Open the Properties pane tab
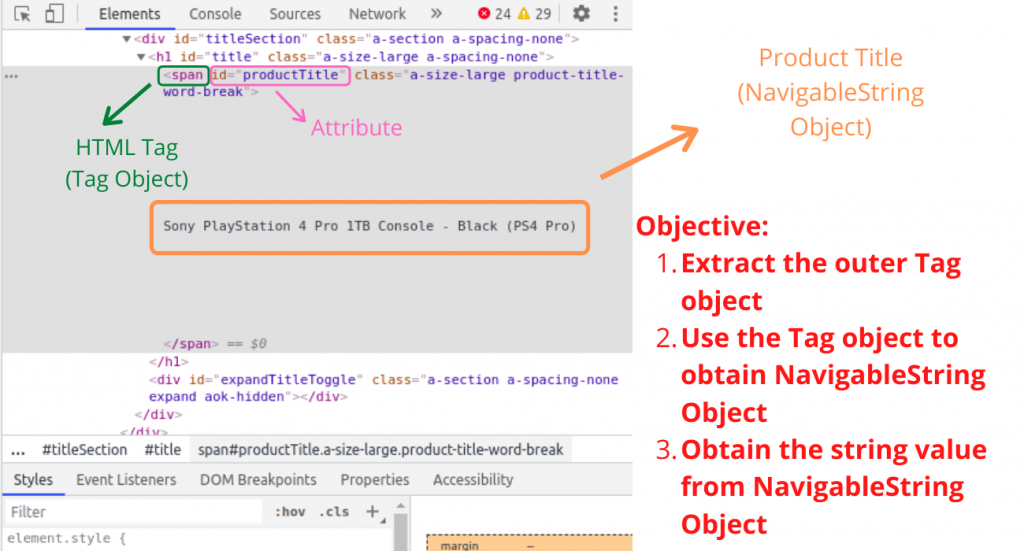The image size is (1024, 551). pos(375,480)
